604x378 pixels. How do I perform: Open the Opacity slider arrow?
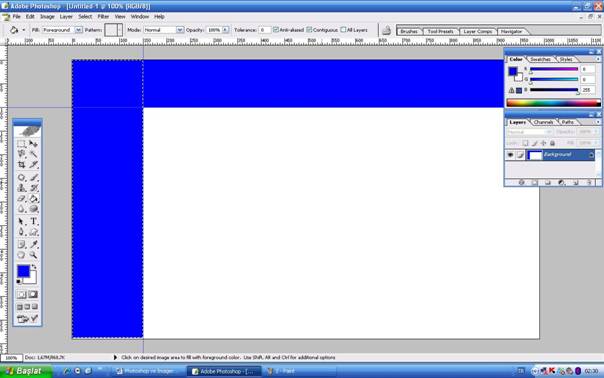(x=225, y=30)
